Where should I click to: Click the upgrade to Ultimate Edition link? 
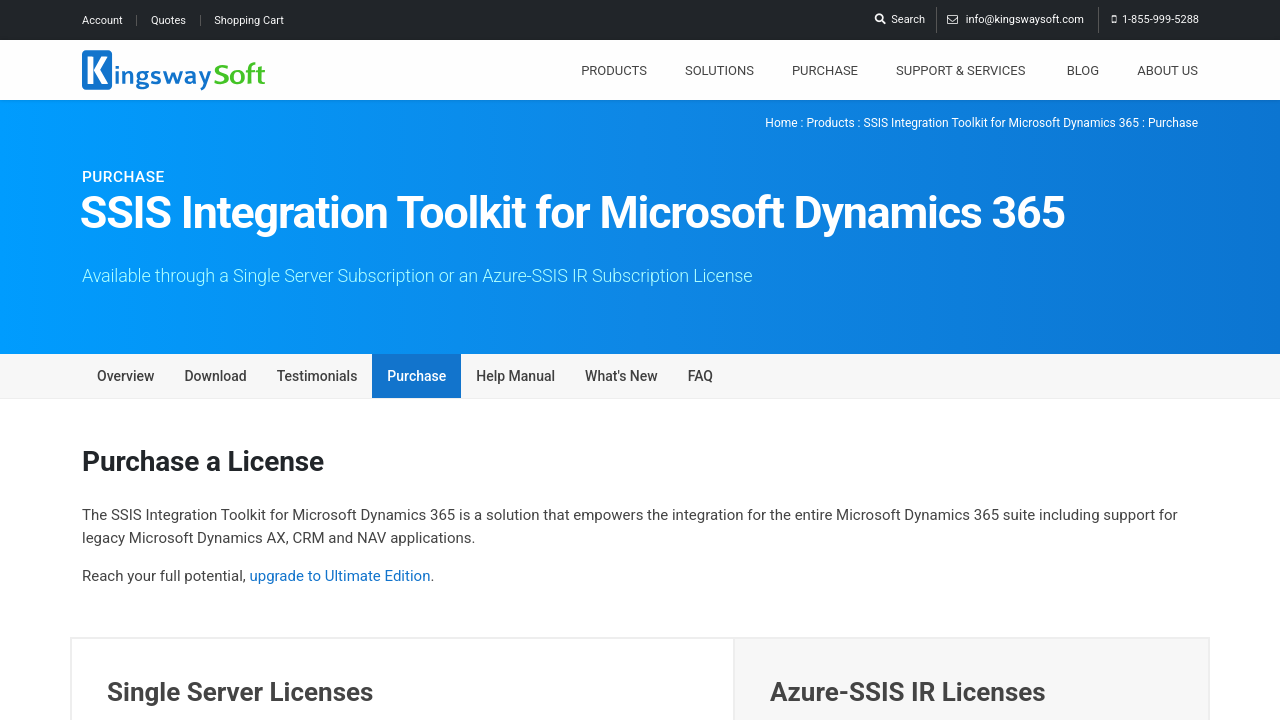[340, 576]
